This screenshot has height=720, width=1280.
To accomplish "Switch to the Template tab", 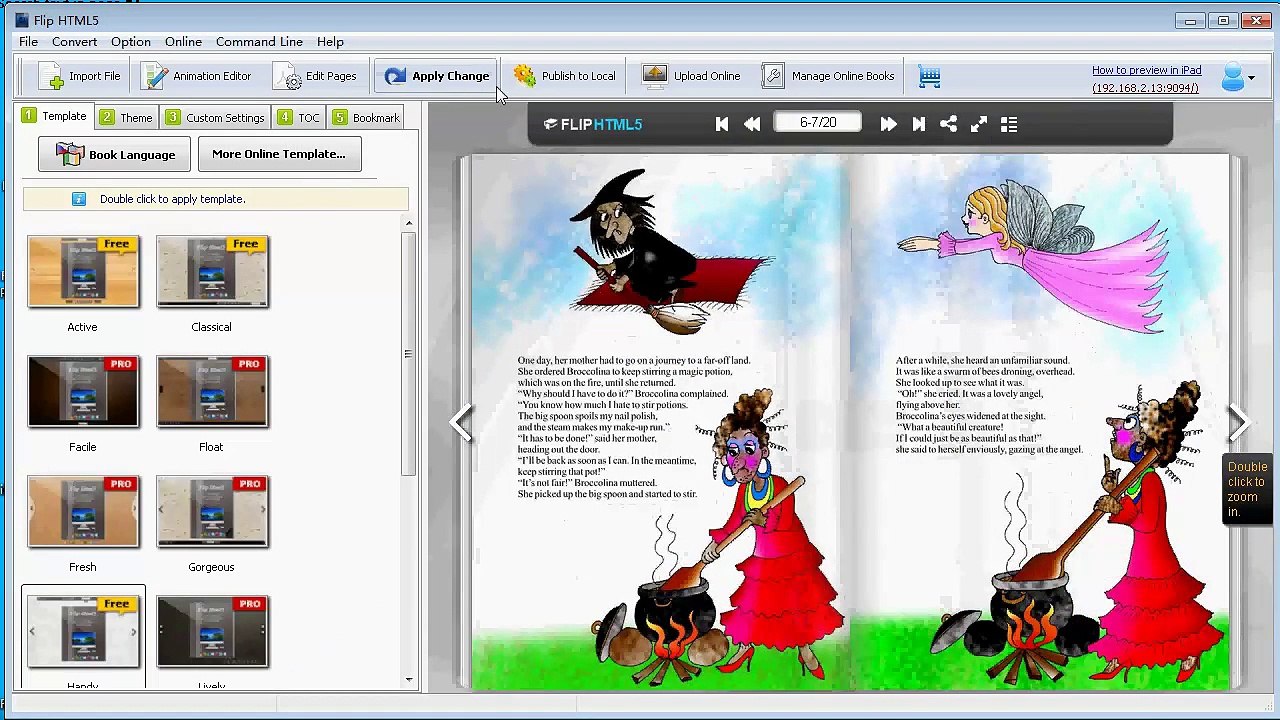I will click(x=54, y=117).
